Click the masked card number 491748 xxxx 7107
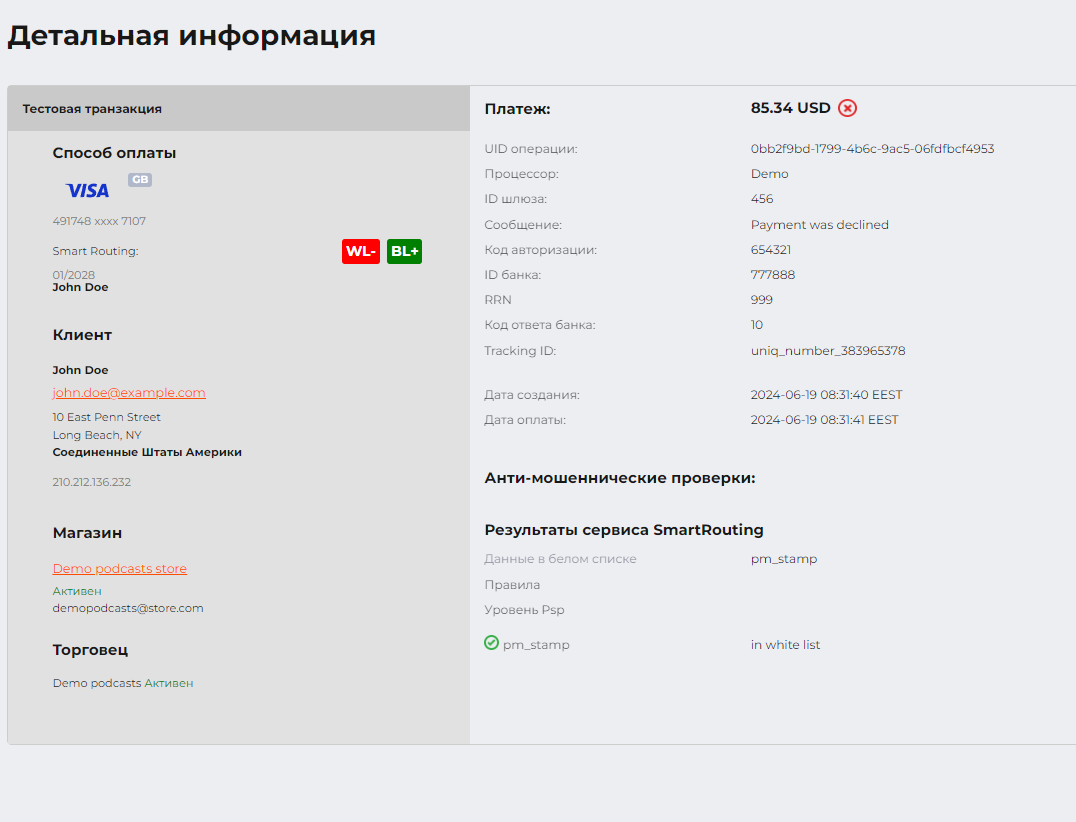The width and height of the screenshot is (1076, 822). [x=99, y=221]
